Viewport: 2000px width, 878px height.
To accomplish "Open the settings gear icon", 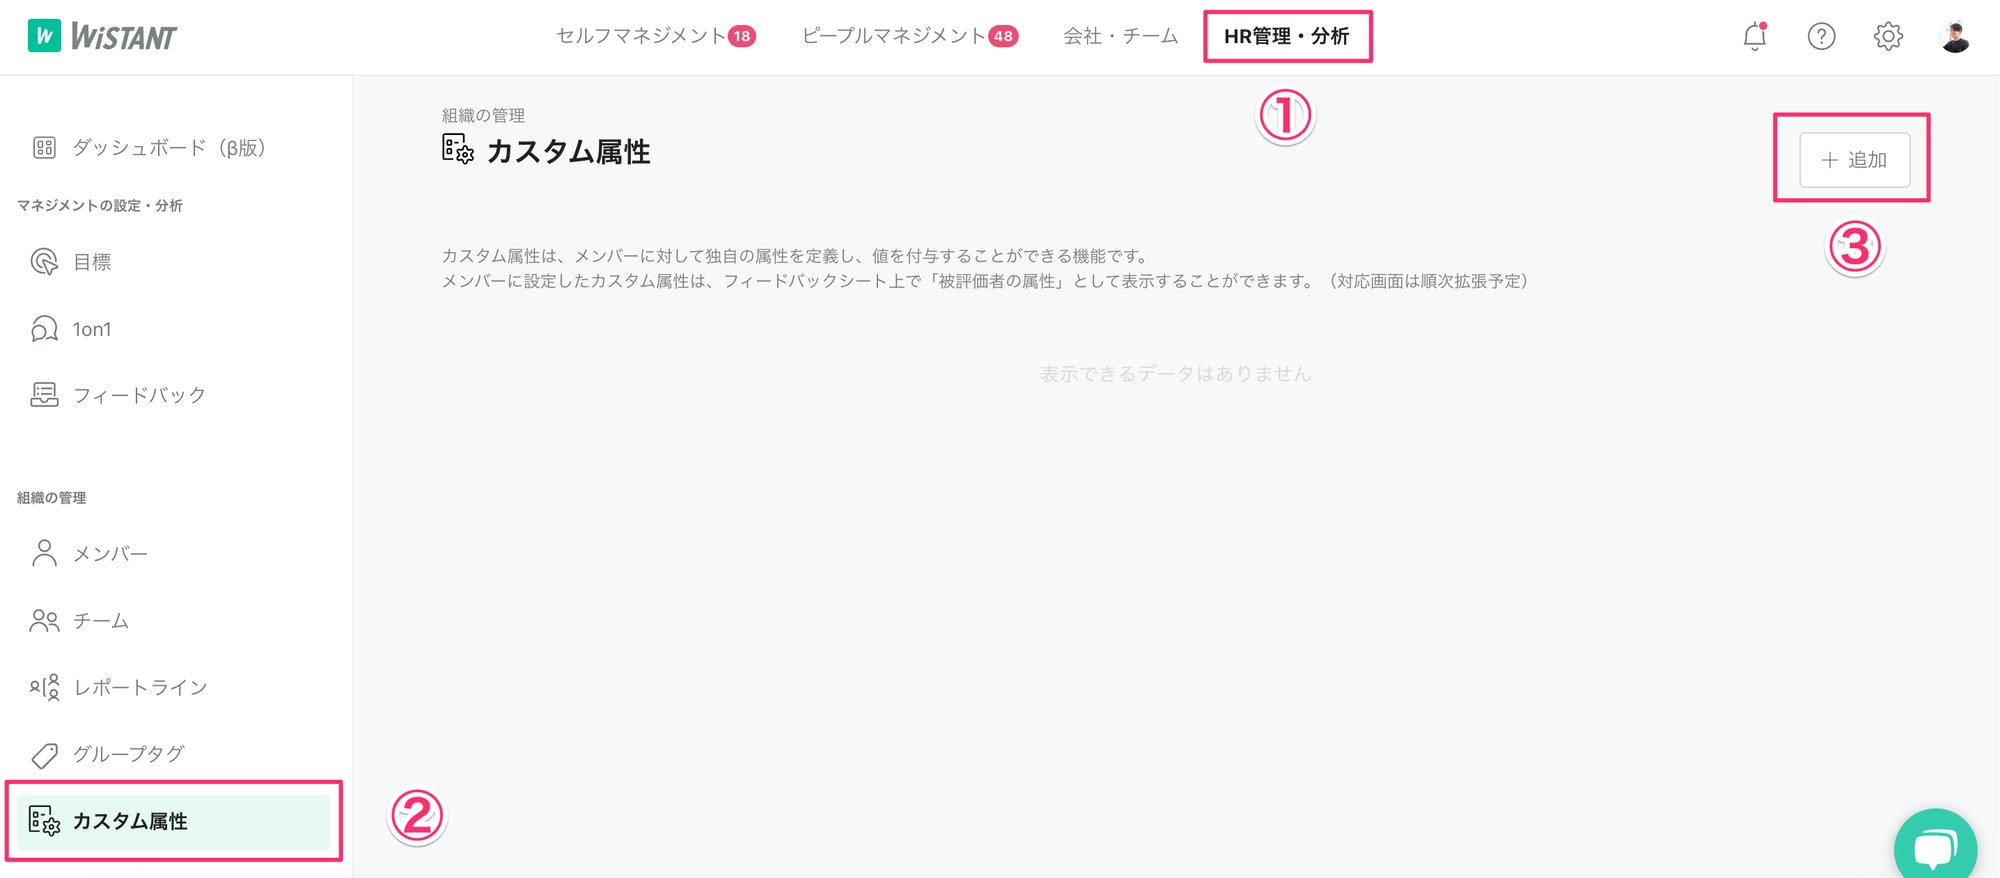I will coord(1887,37).
